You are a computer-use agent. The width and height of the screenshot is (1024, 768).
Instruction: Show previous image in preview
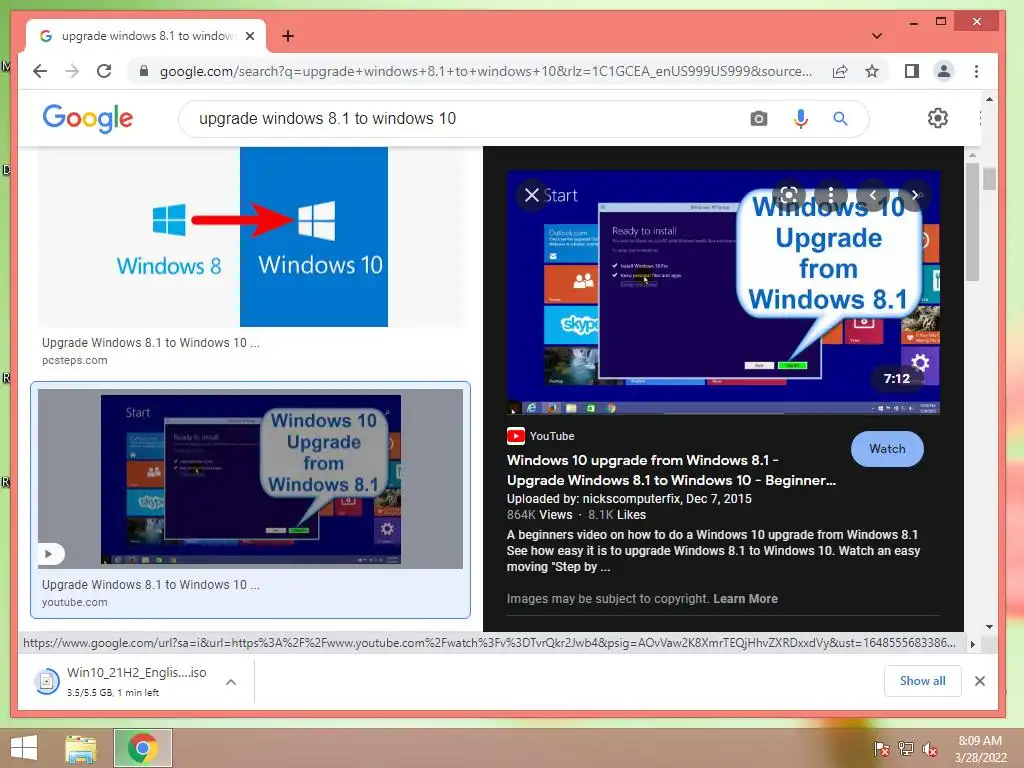pos(873,195)
